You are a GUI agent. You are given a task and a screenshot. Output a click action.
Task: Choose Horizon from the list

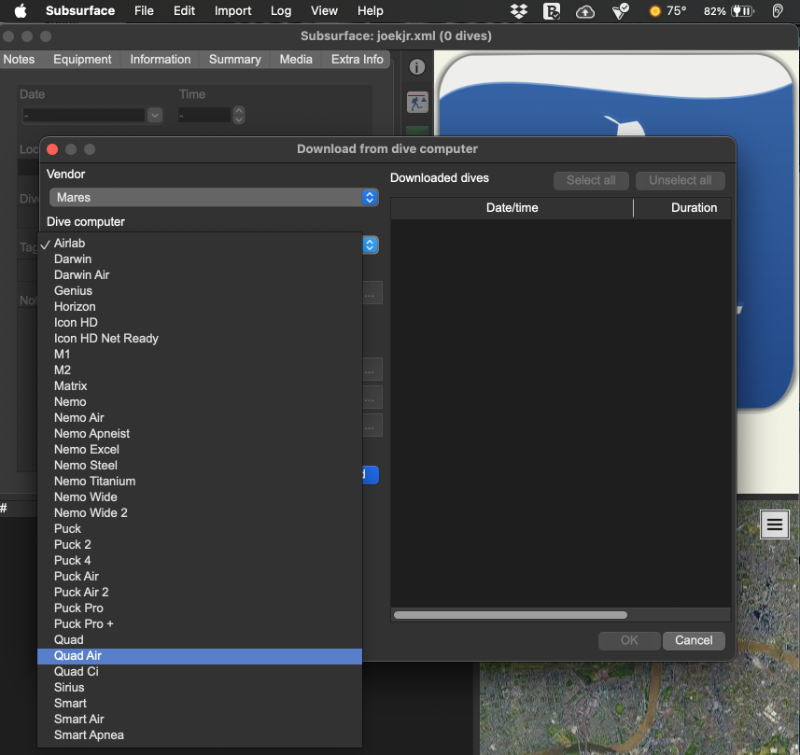[199, 306]
